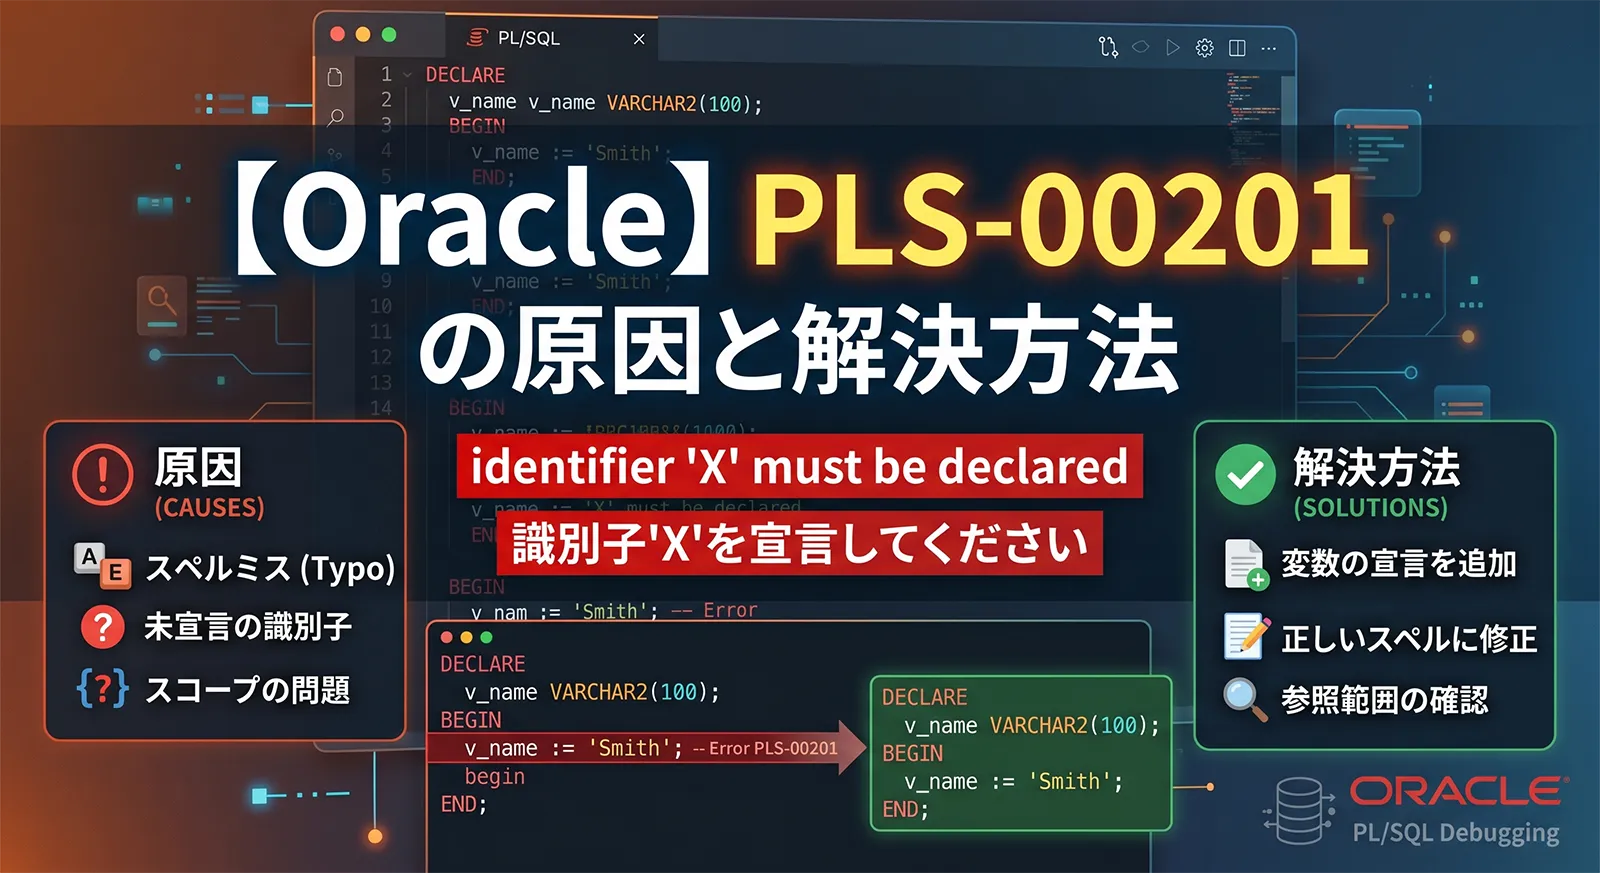Select the スコープの問題 item
Screen dimensions: 1600x873
(248, 690)
